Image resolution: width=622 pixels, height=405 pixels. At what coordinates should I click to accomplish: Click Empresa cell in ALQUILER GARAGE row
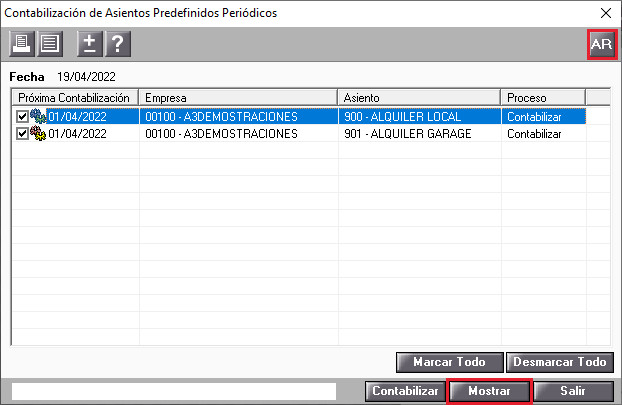tap(238, 134)
